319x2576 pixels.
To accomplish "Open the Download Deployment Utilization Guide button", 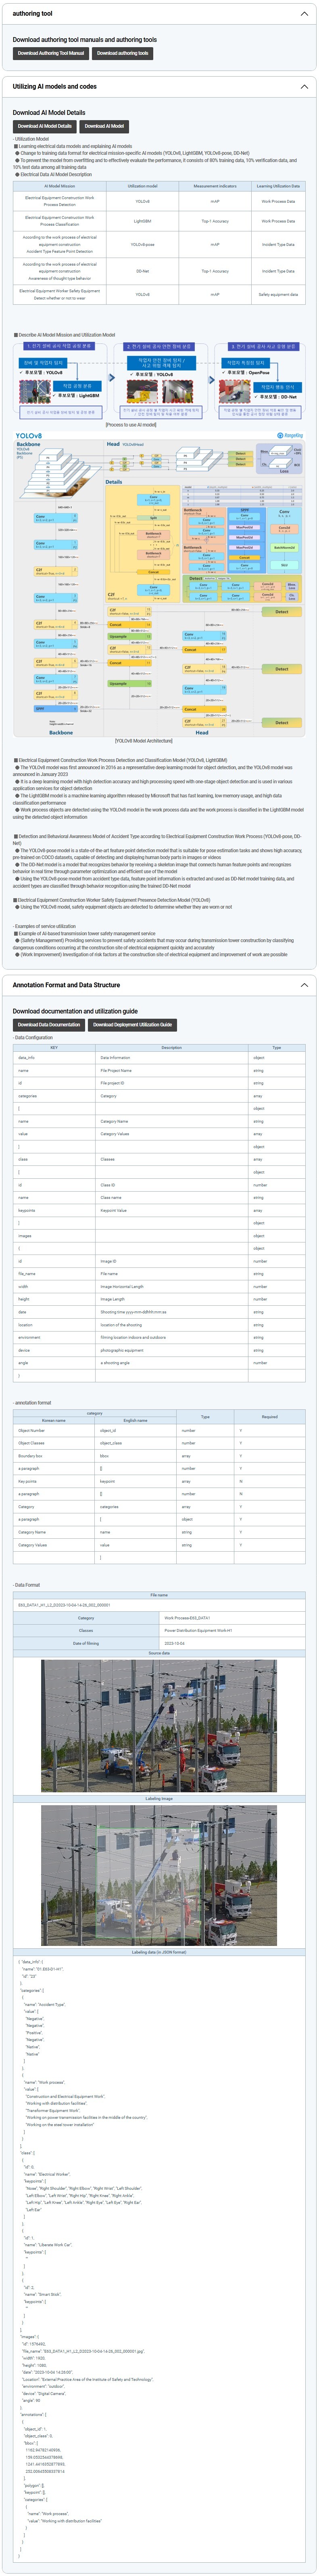I will 132,1024.
